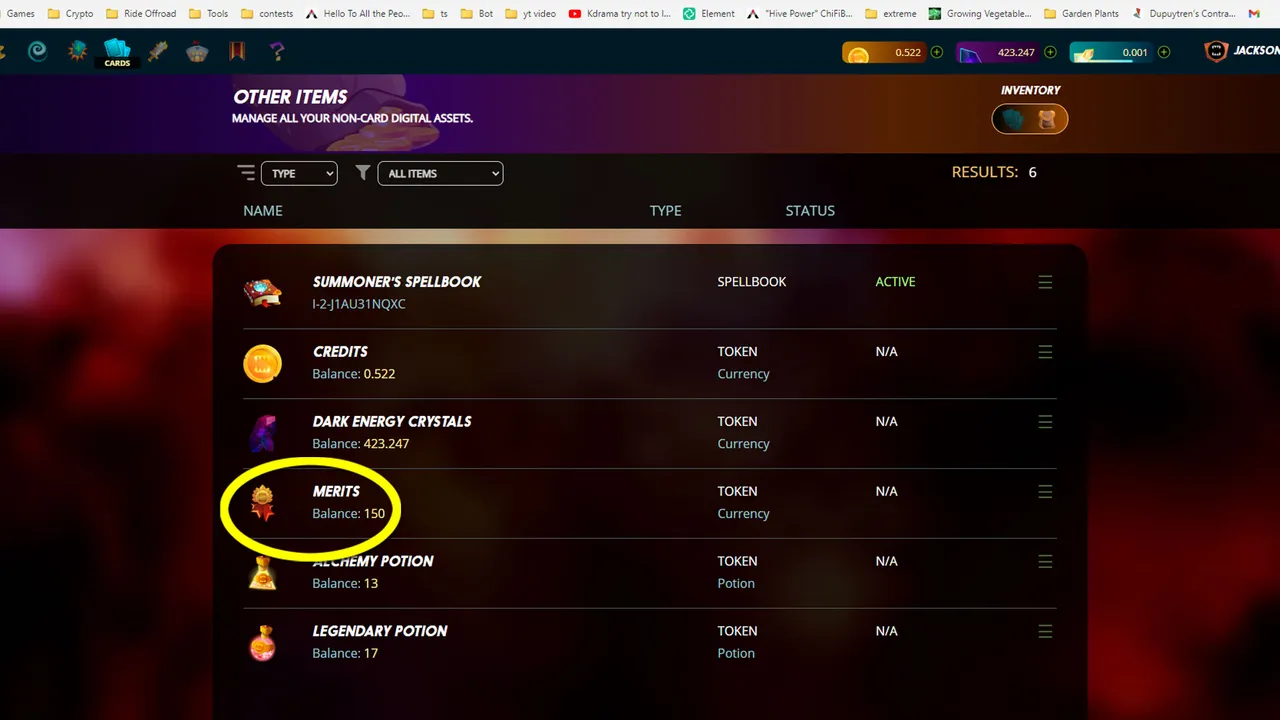
Task: Open the menu for Dark Energy Crystals row
Action: (1045, 422)
